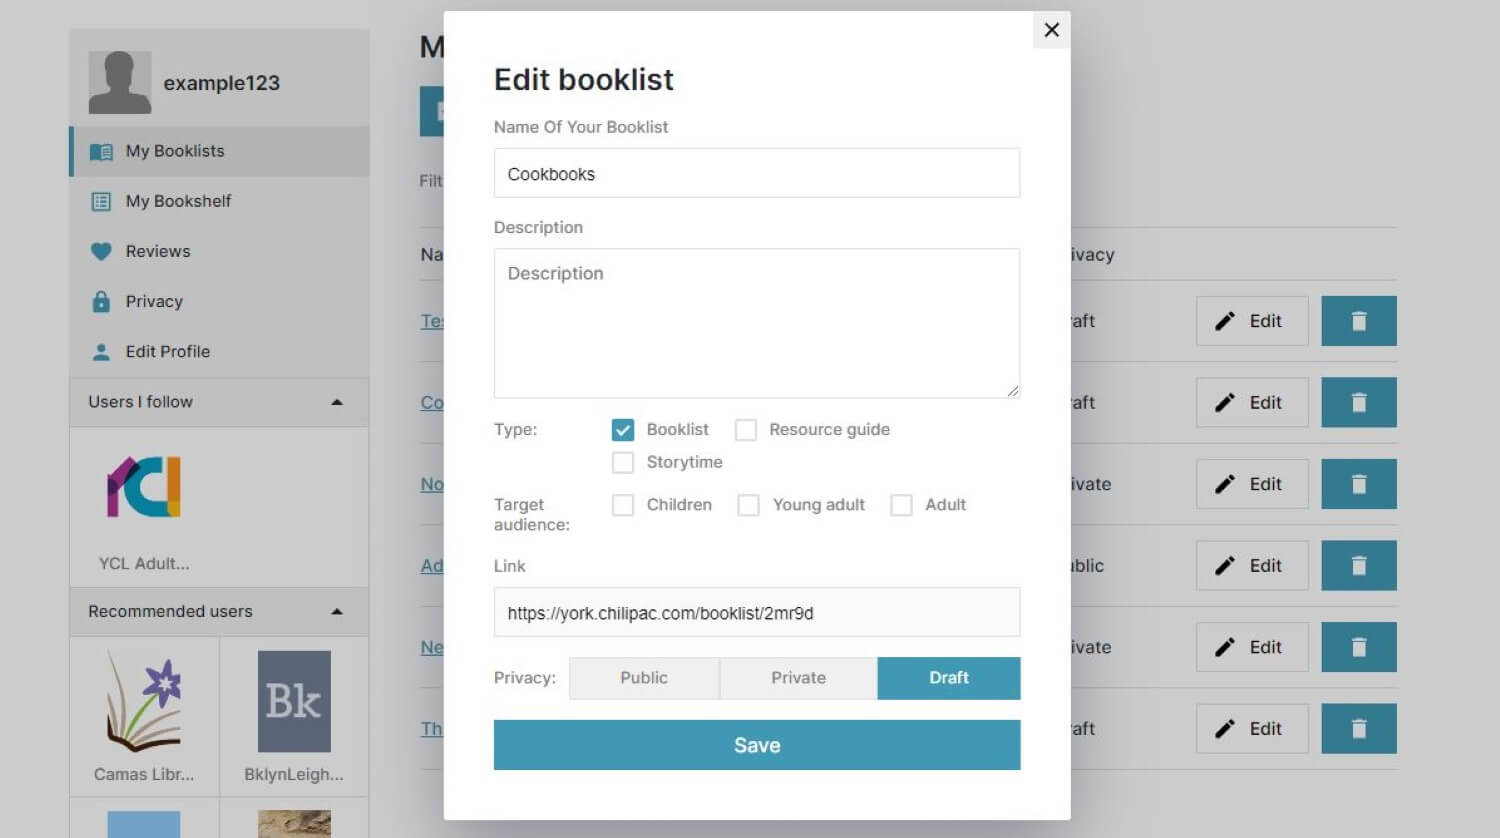The height and width of the screenshot is (838, 1500).
Task: Click inside the Description text area
Action: [x=757, y=323]
